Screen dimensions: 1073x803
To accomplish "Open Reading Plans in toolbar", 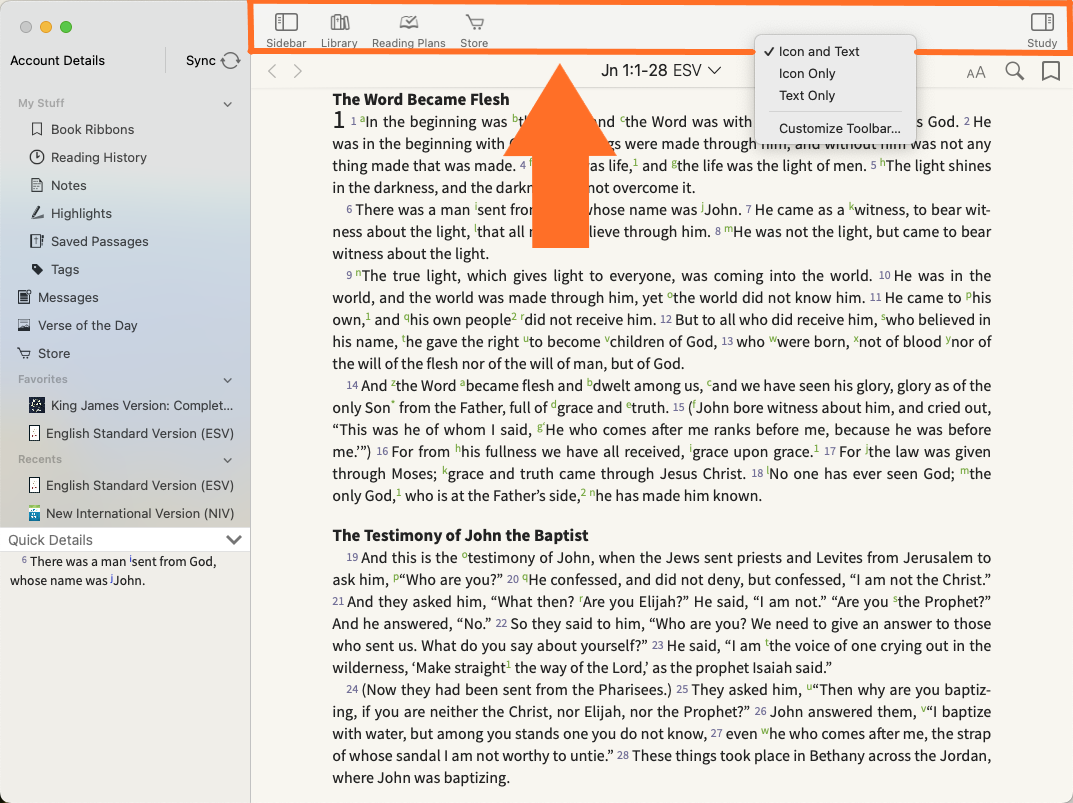I will (409, 23).
